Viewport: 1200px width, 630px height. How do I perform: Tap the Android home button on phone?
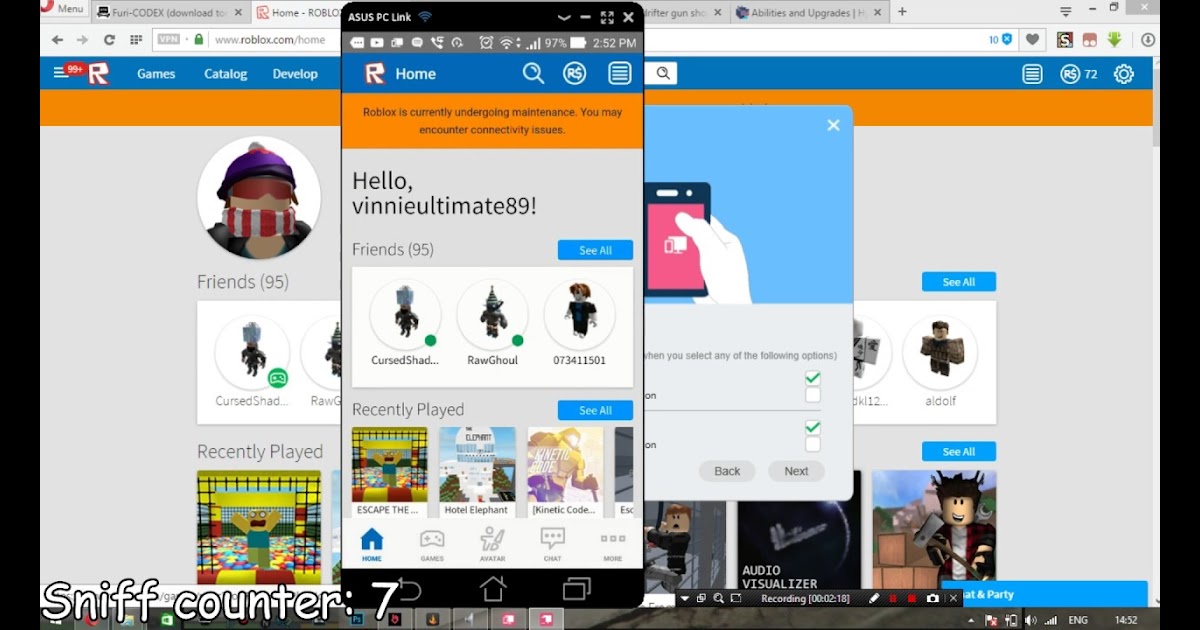coord(492,588)
